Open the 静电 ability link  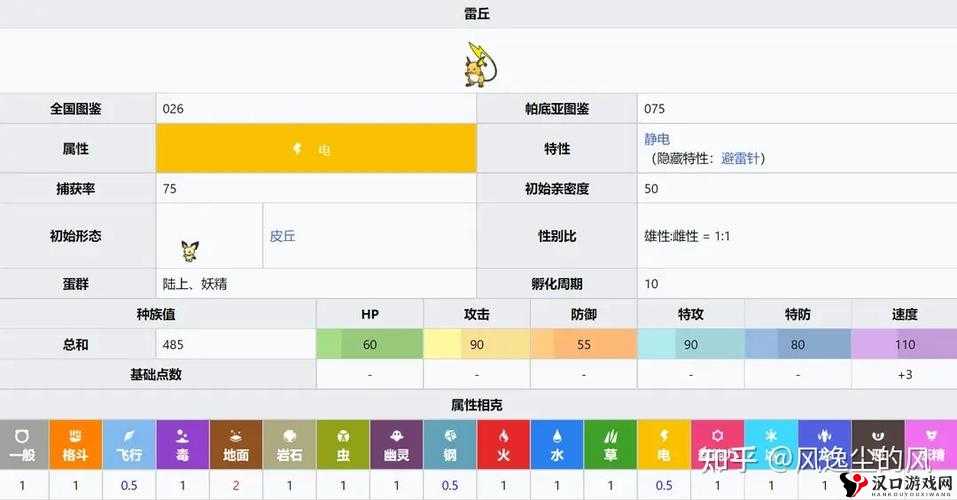[x=657, y=139]
